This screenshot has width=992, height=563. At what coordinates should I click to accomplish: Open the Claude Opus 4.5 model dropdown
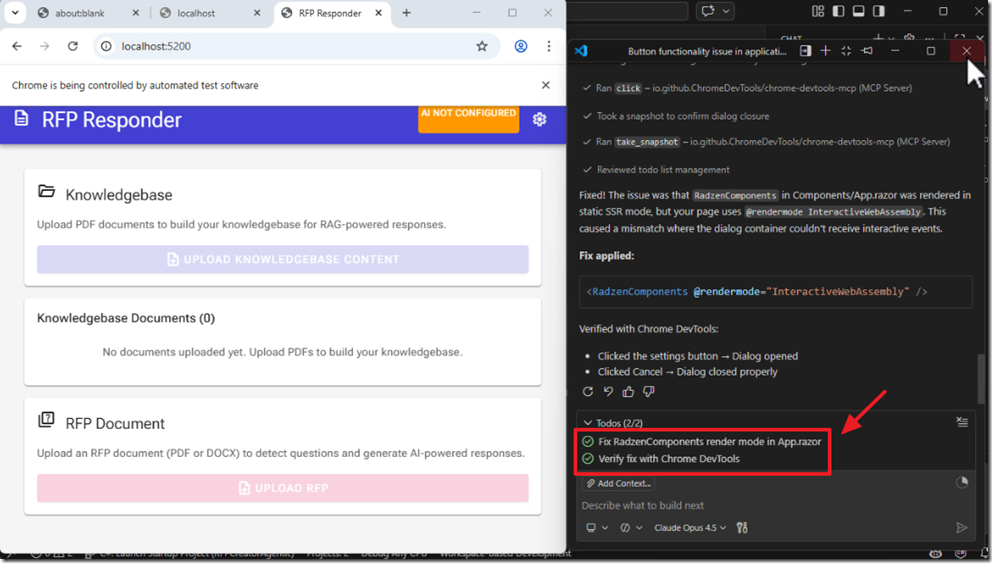point(691,528)
